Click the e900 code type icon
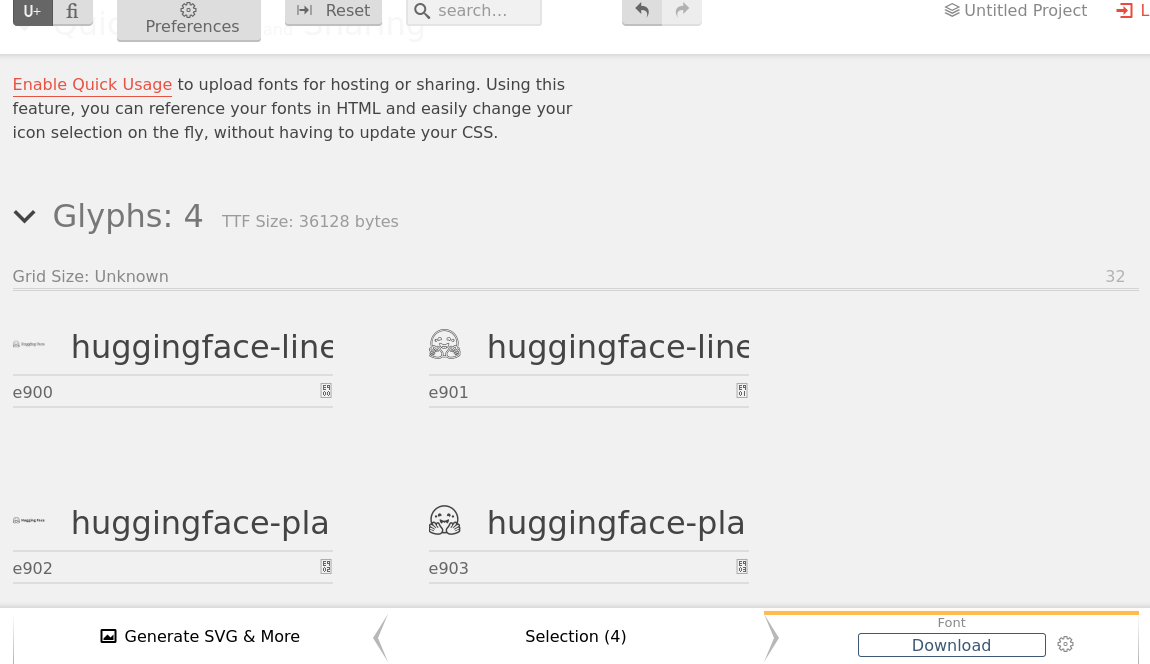Viewport: 1150px width, 664px height. pyautogui.click(x=326, y=391)
